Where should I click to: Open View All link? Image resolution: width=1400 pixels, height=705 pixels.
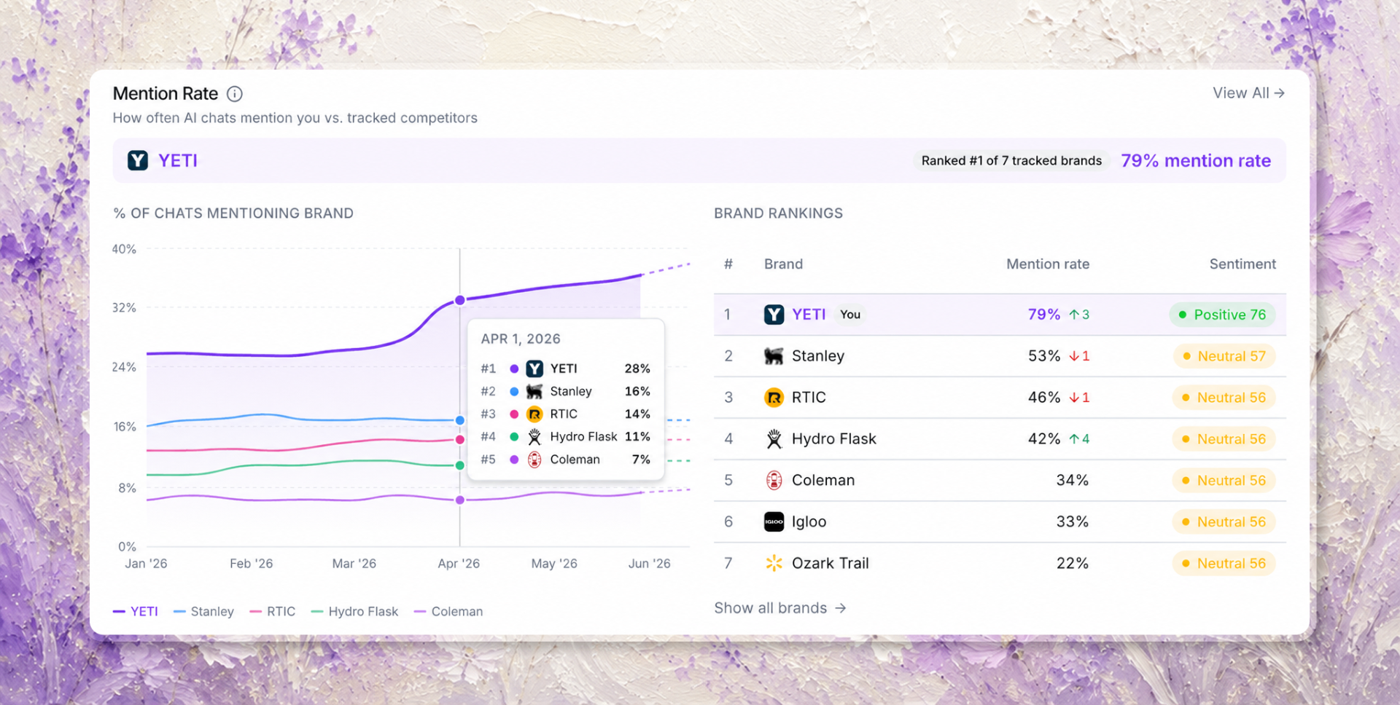(1249, 93)
